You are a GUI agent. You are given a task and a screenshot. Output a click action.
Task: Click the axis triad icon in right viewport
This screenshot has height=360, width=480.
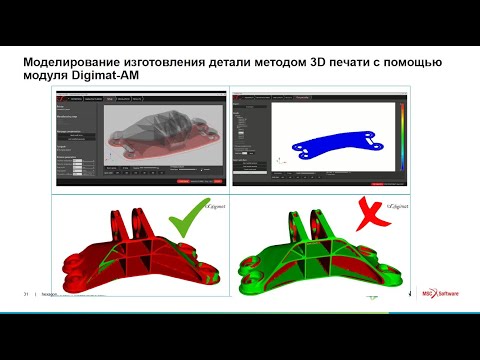pos(281,161)
